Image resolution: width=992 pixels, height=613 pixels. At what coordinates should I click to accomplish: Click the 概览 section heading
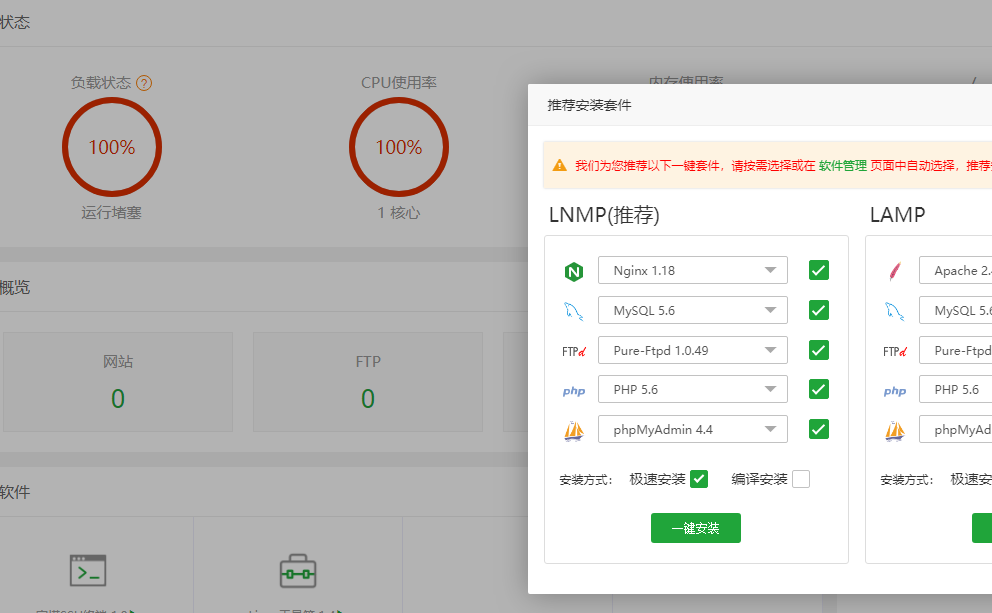tap(15, 288)
